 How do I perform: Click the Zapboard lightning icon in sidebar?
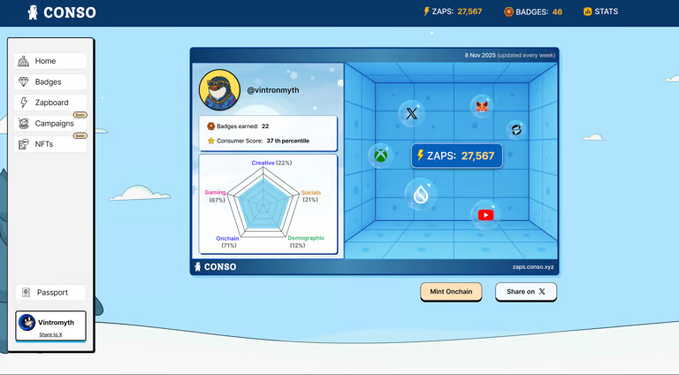(24, 103)
